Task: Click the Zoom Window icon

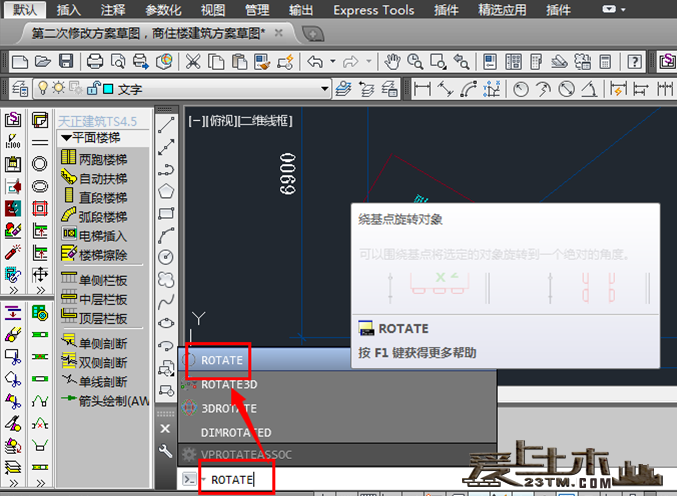Action: [x=438, y=62]
